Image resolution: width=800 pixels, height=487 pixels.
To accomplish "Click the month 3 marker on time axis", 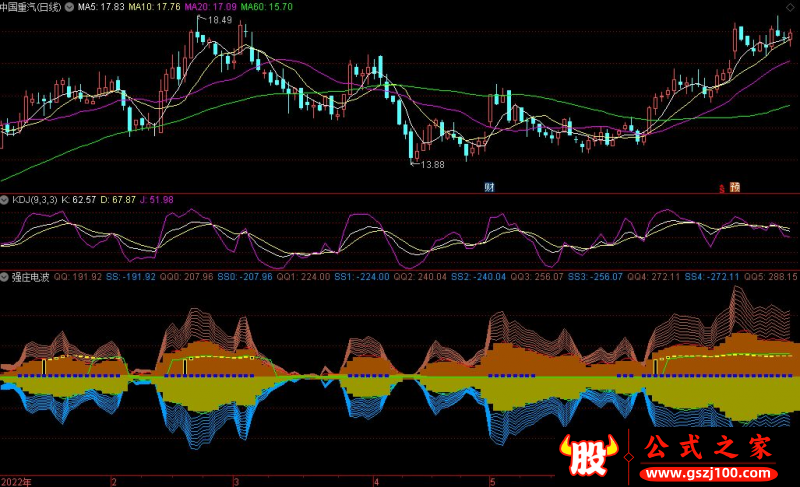I will pos(236,482).
